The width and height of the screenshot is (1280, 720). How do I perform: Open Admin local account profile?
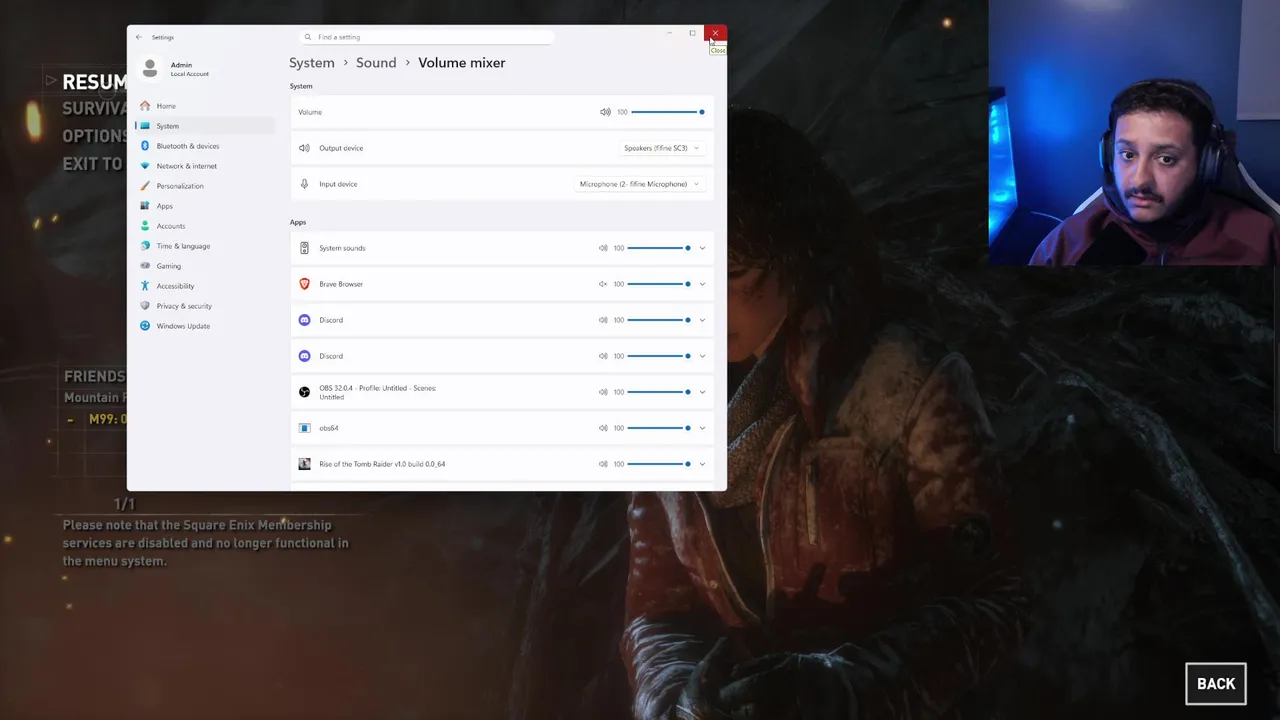click(175, 68)
